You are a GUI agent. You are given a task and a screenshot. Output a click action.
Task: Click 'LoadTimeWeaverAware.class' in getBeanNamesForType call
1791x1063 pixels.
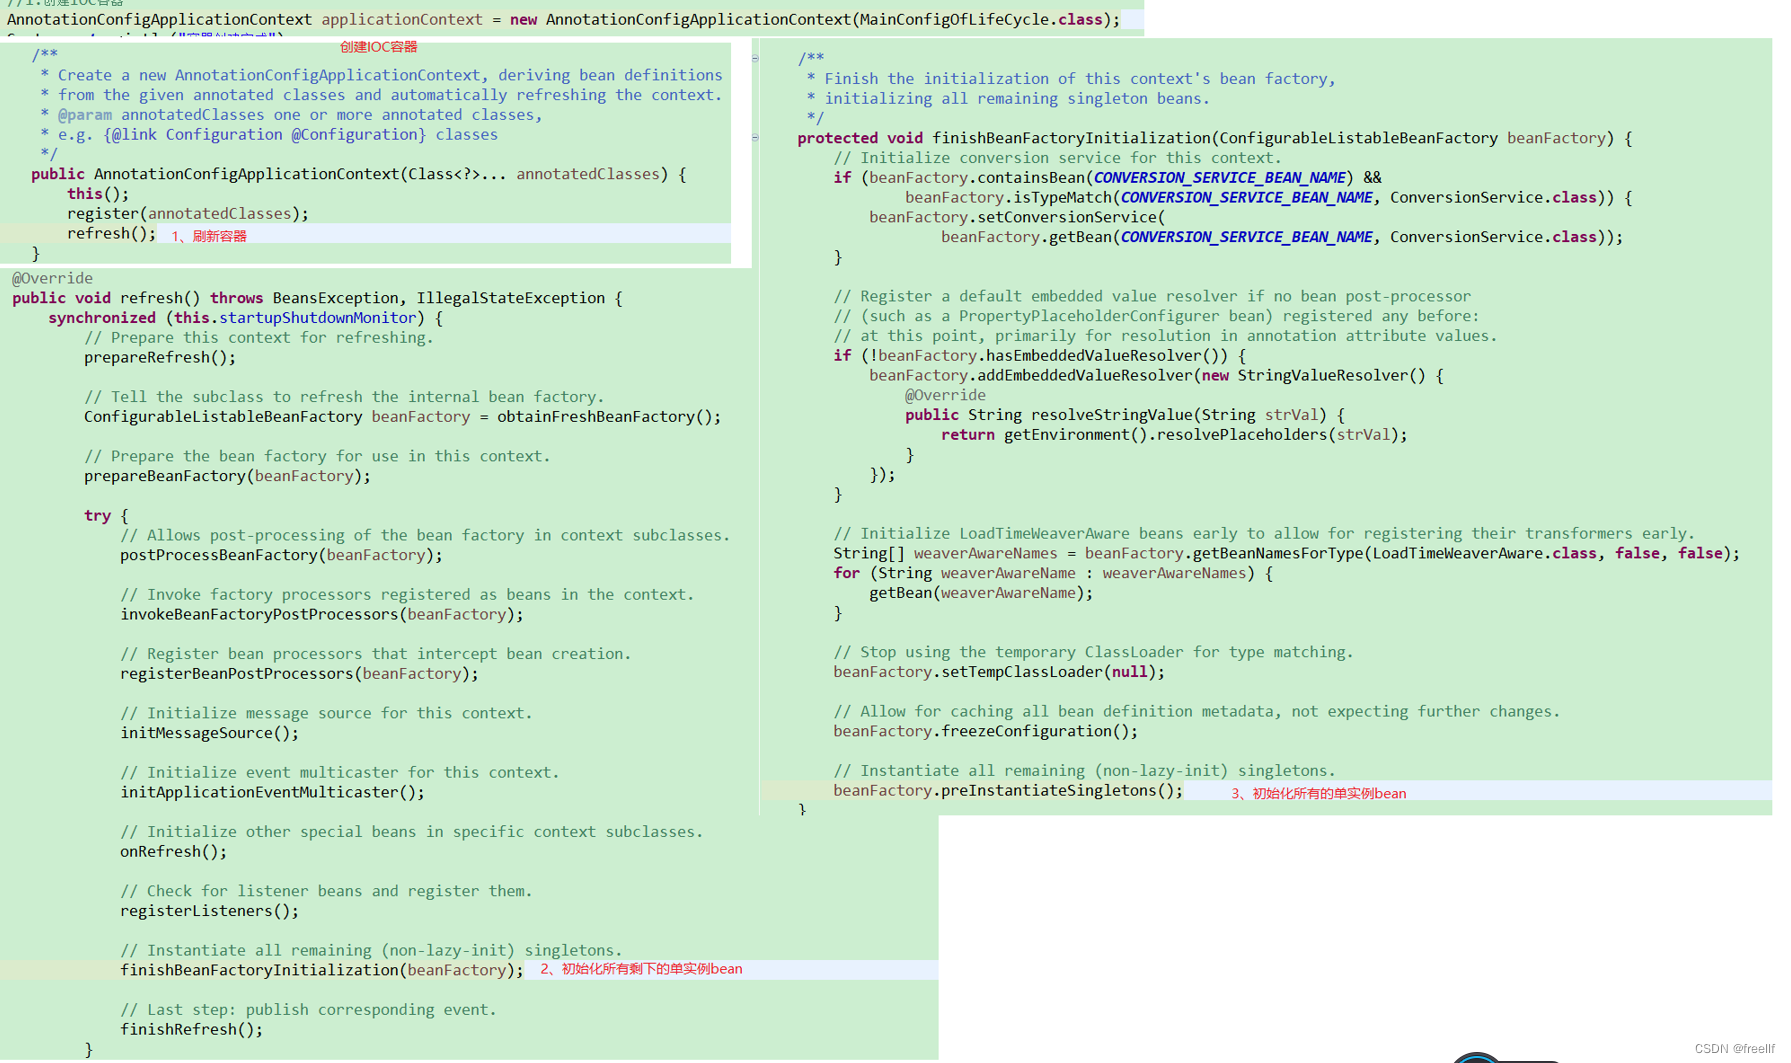(1484, 553)
